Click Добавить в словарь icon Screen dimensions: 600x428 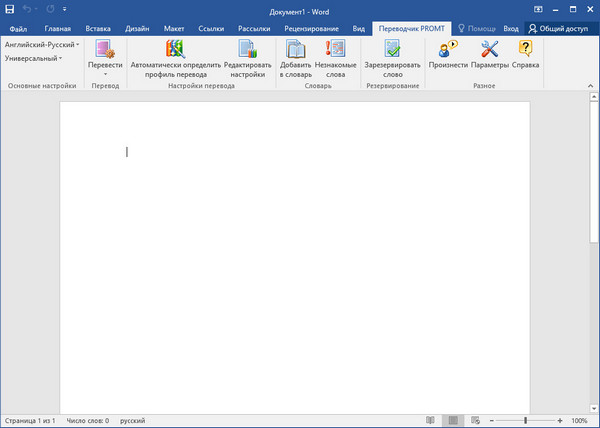click(296, 49)
